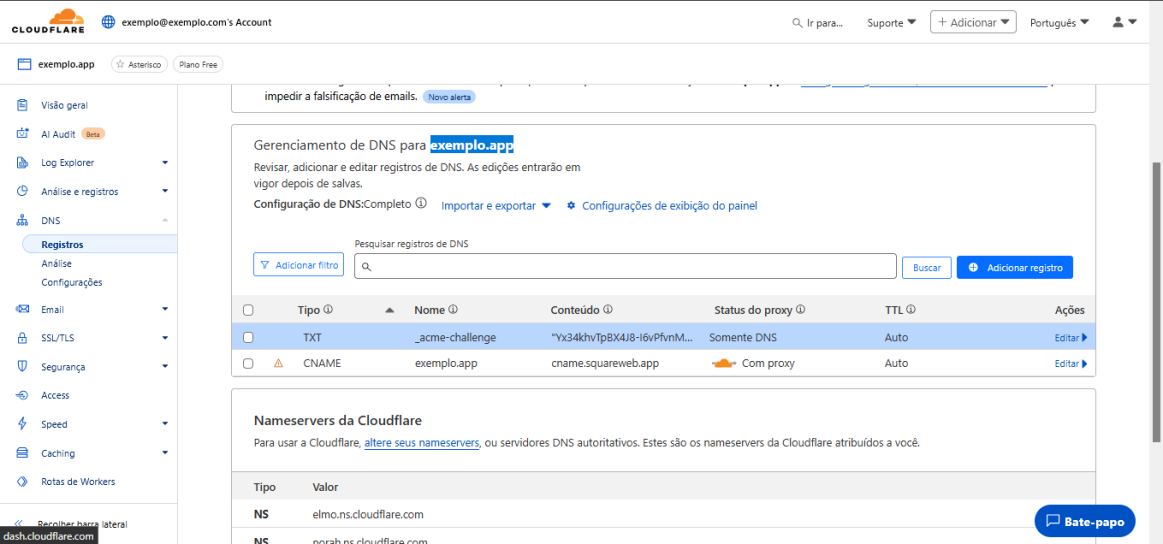Image resolution: width=1163 pixels, height=544 pixels.
Task: Toggle the select-all records checkbox
Action: click(248, 309)
